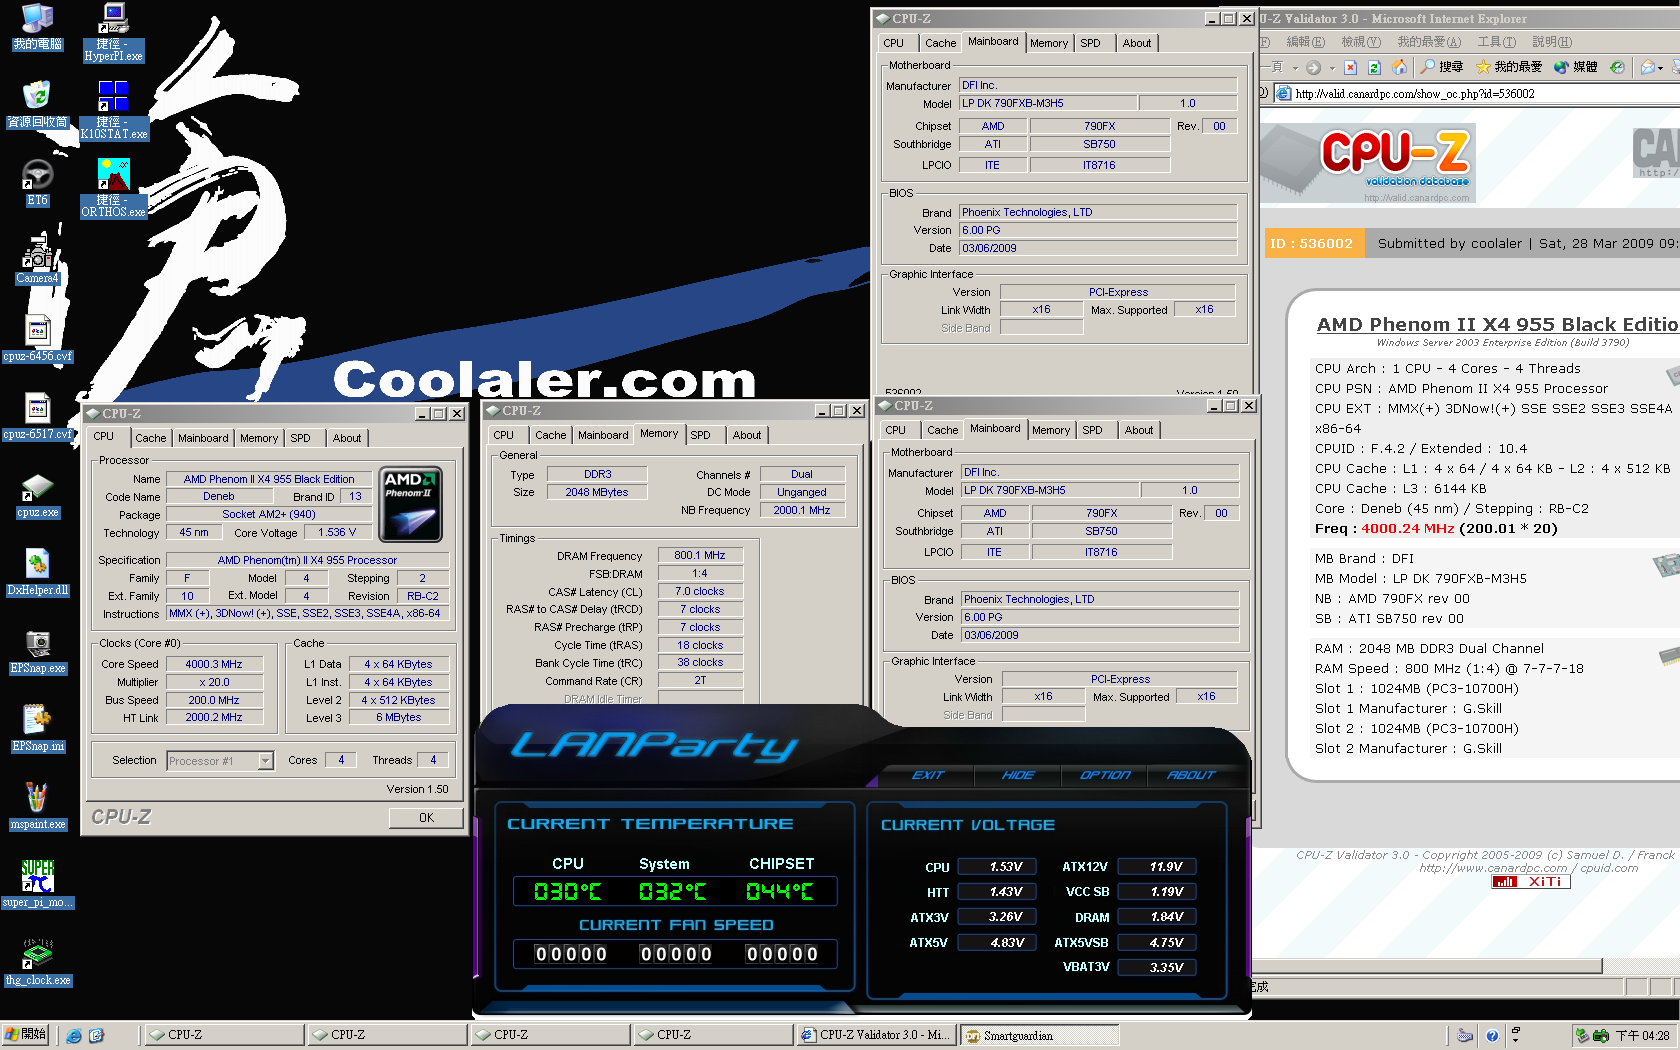1680x1050 pixels.
Task: Click the Core Voltage value 1.536 V
Action: click(x=337, y=532)
